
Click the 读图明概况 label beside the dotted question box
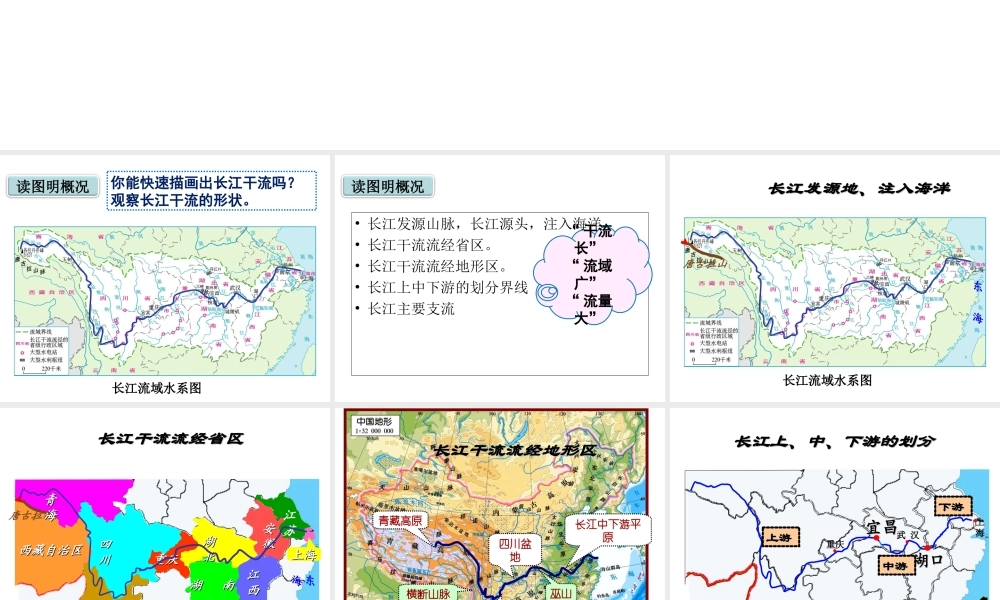(x=53, y=186)
